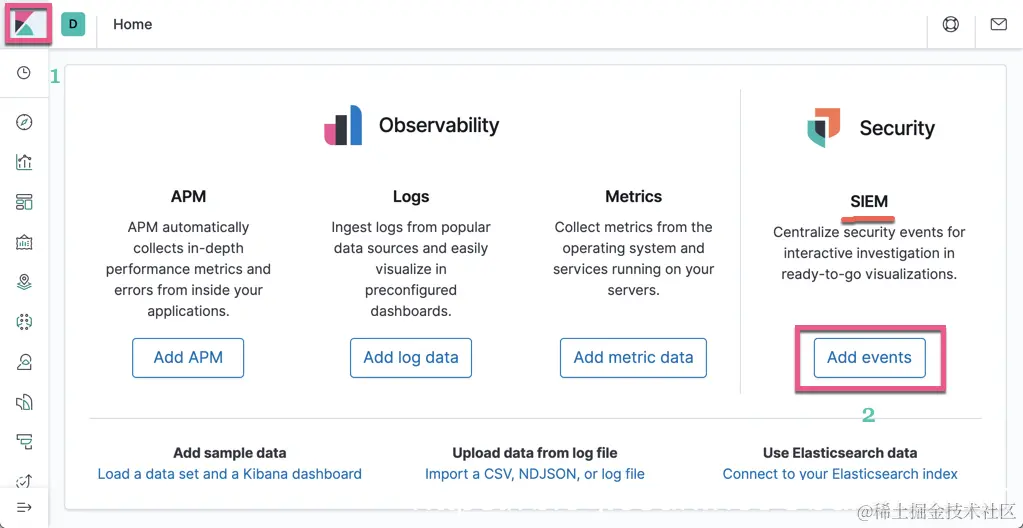Open Load a data set and Kibana dashboard link

click(229, 474)
